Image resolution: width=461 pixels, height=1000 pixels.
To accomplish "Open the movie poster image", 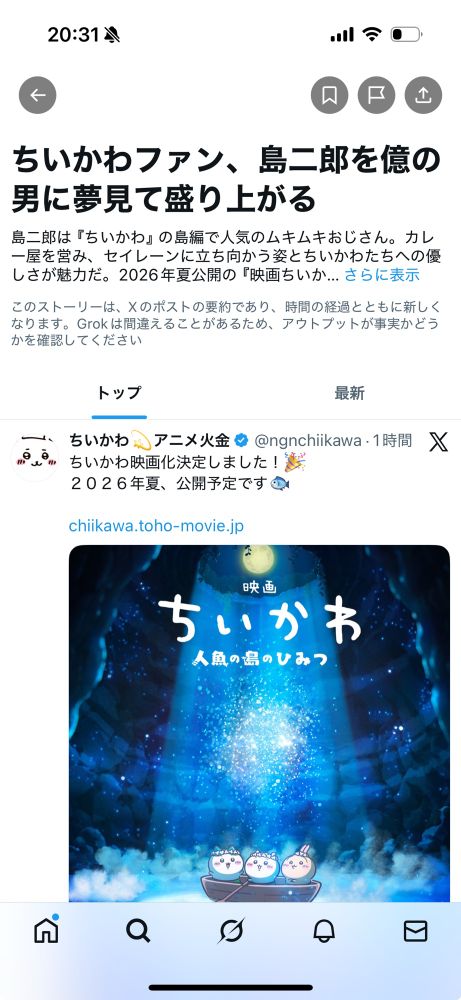I will pos(260,723).
